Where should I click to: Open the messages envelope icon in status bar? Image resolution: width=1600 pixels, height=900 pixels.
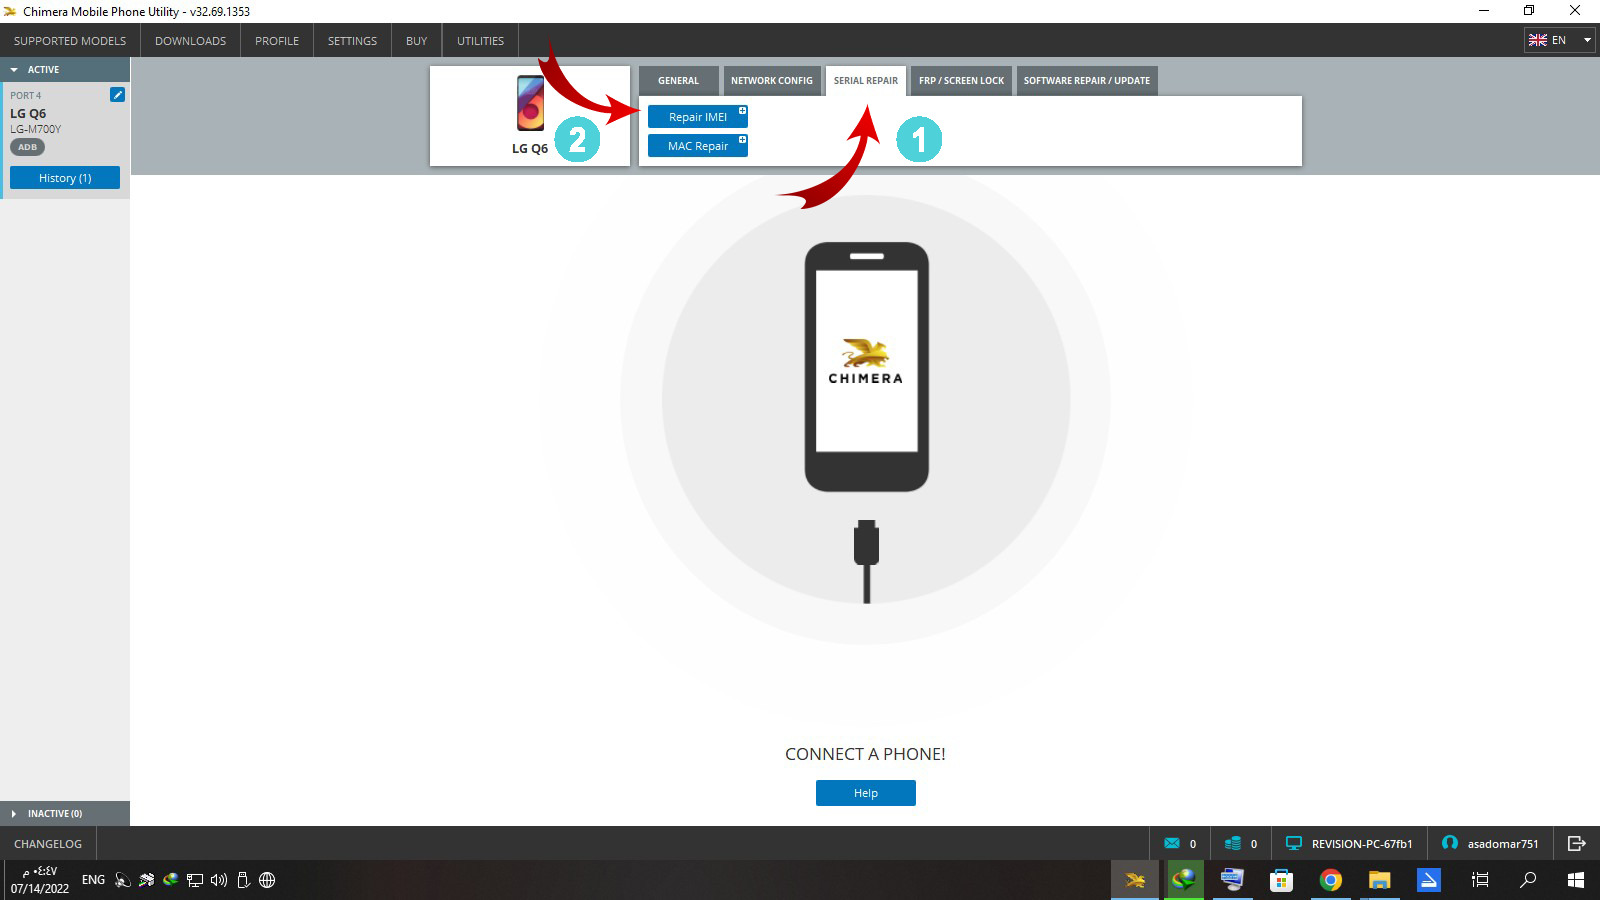tap(1172, 843)
